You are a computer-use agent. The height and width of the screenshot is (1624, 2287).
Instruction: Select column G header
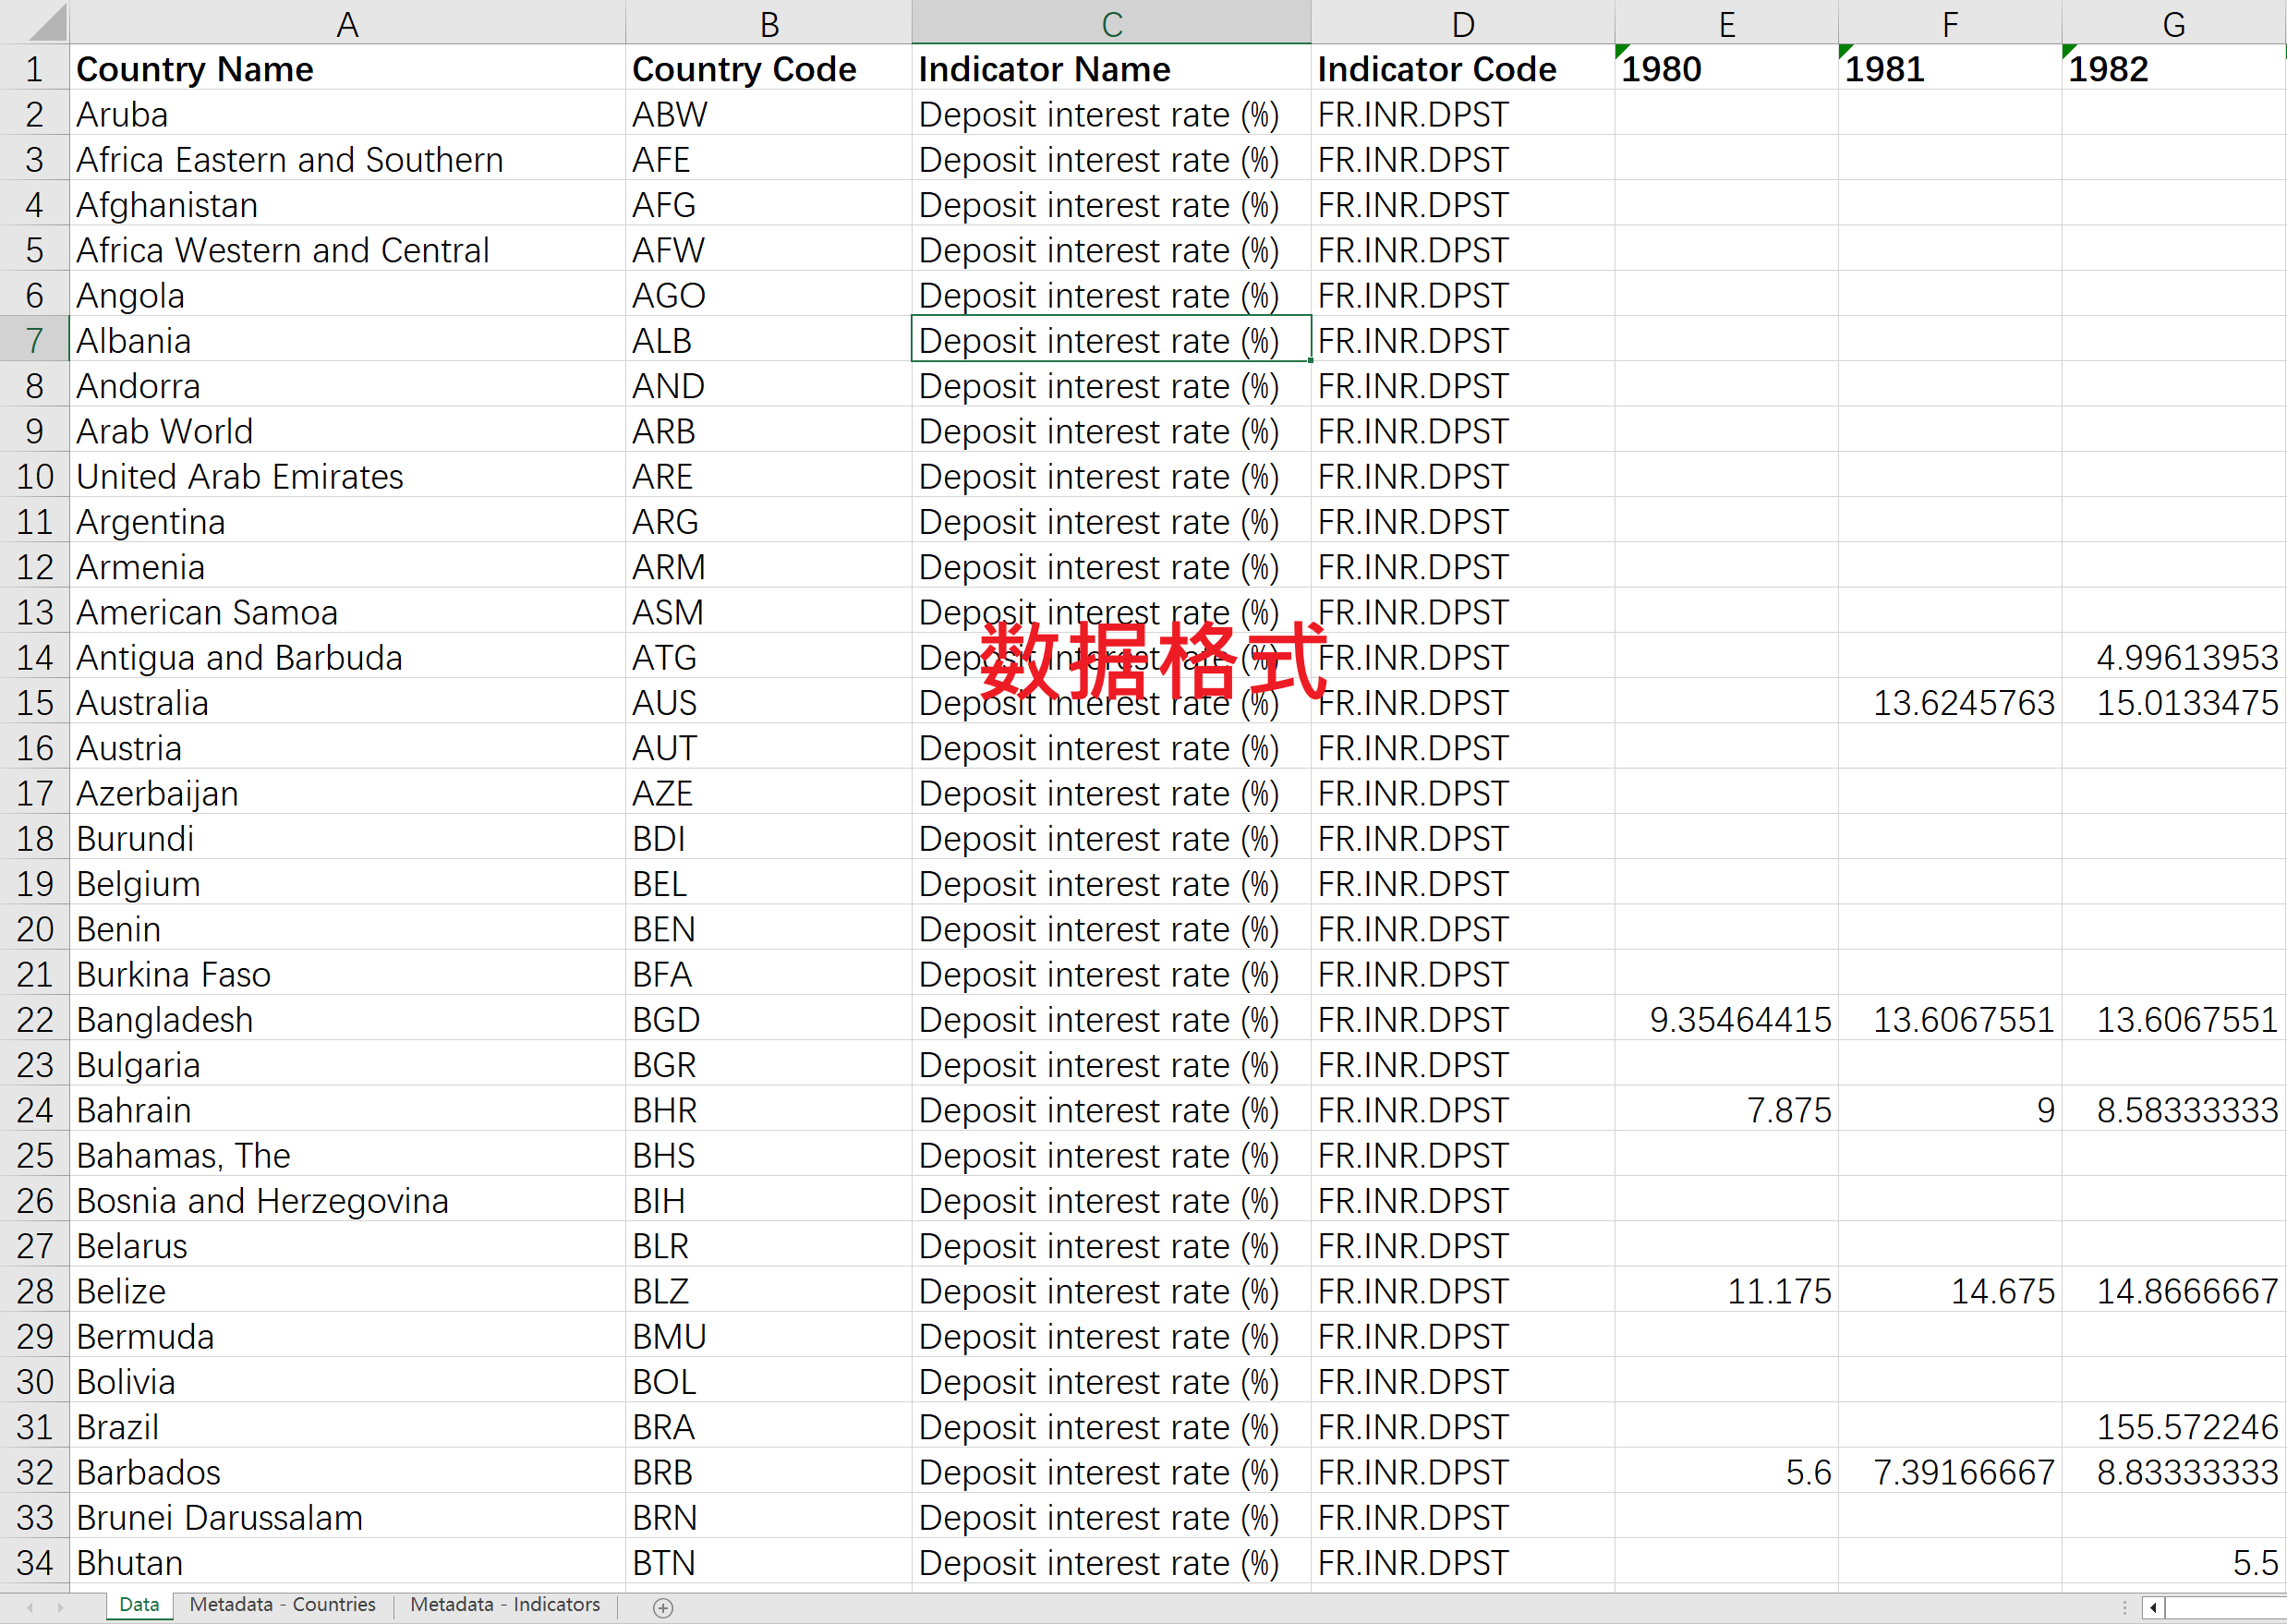pyautogui.click(x=2173, y=23)
